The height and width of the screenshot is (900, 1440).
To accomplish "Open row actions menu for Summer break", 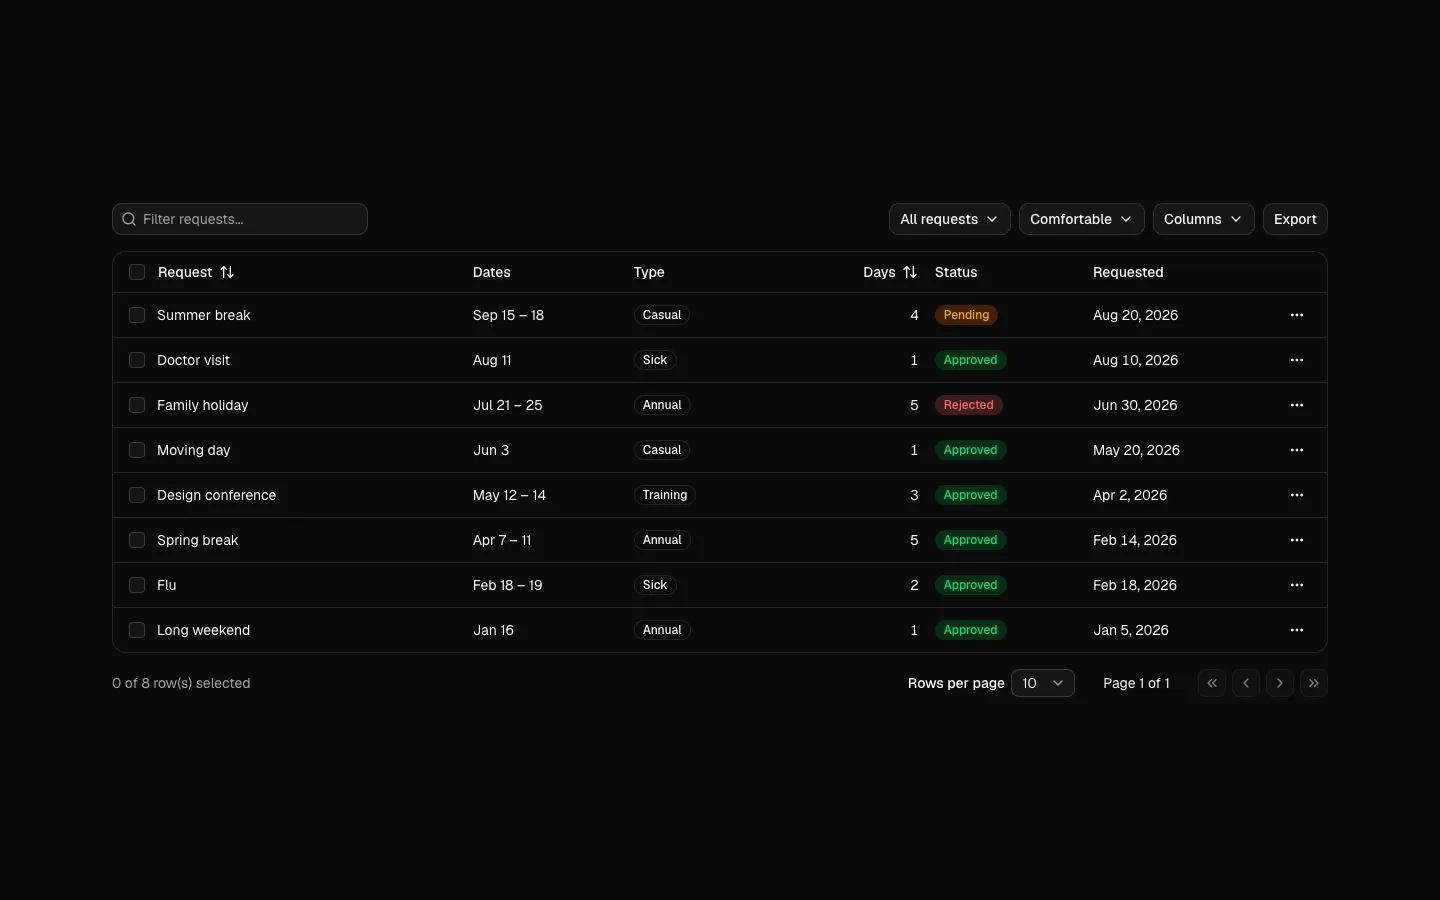I will 1297,315.
